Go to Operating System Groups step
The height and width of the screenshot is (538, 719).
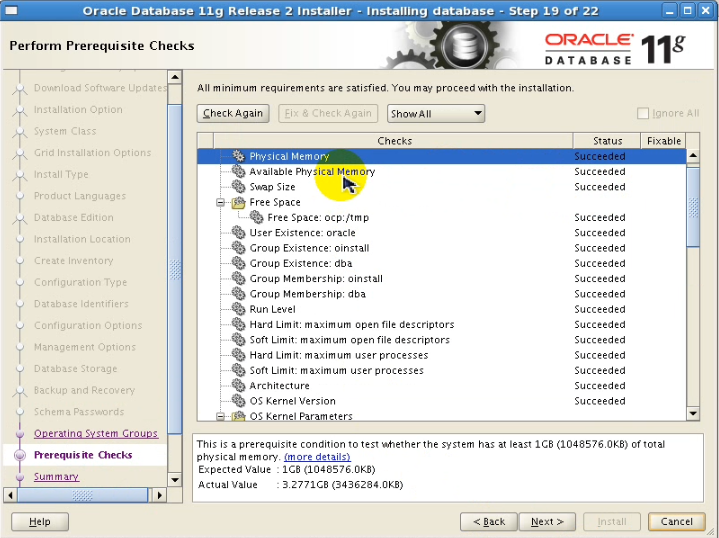[96, 433]
